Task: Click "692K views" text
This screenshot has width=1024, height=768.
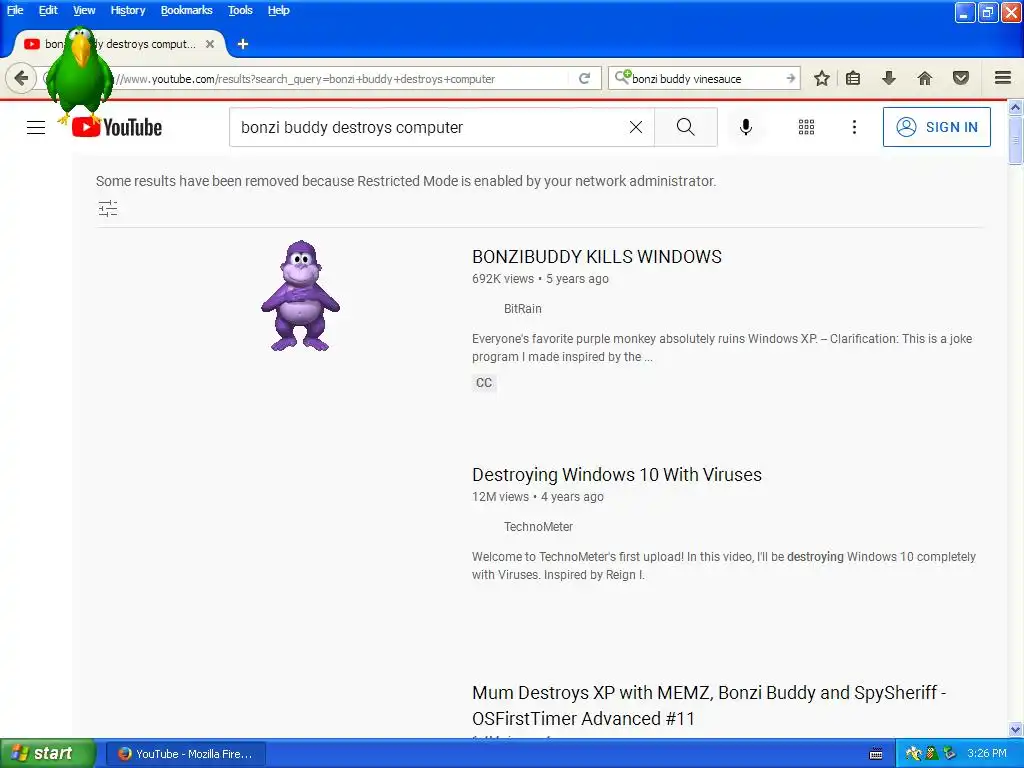Action: point(503,279)
